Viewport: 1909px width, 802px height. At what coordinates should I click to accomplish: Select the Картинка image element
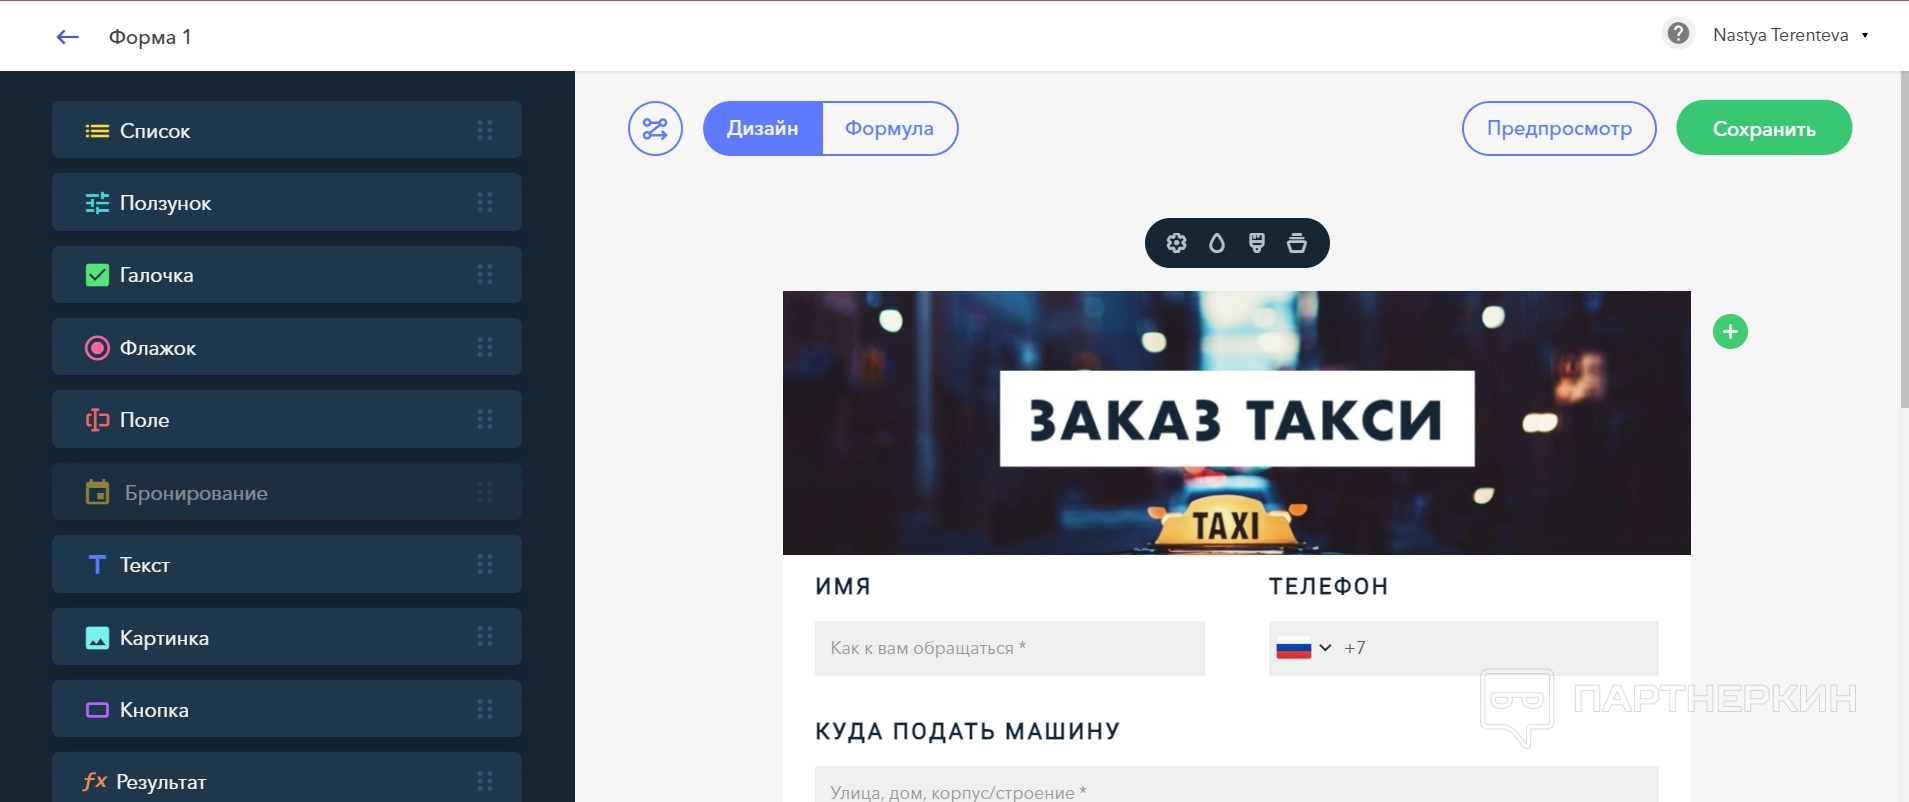coord(287,637)
